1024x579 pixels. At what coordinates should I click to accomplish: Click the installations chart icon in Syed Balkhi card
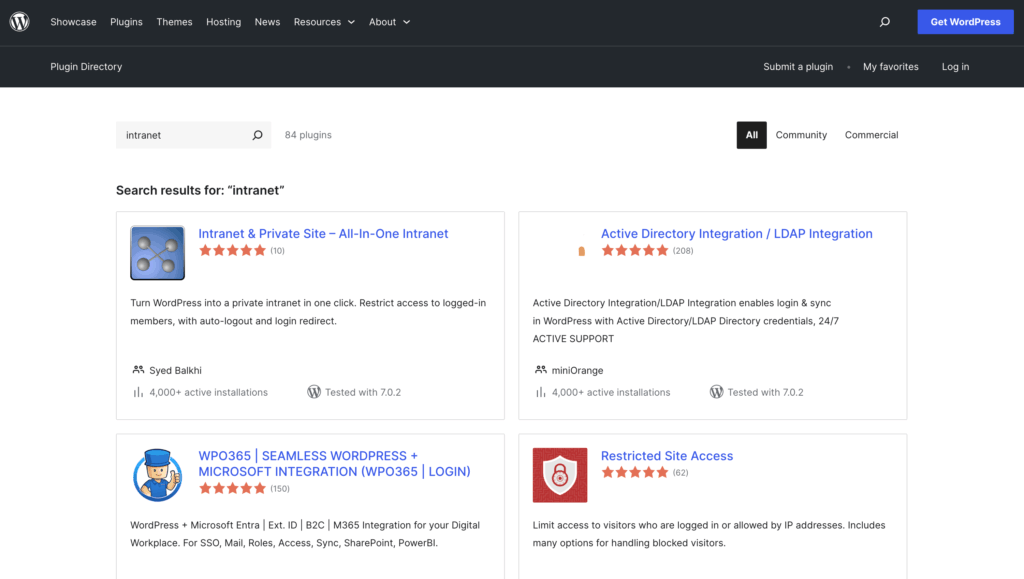pos(138,392)
